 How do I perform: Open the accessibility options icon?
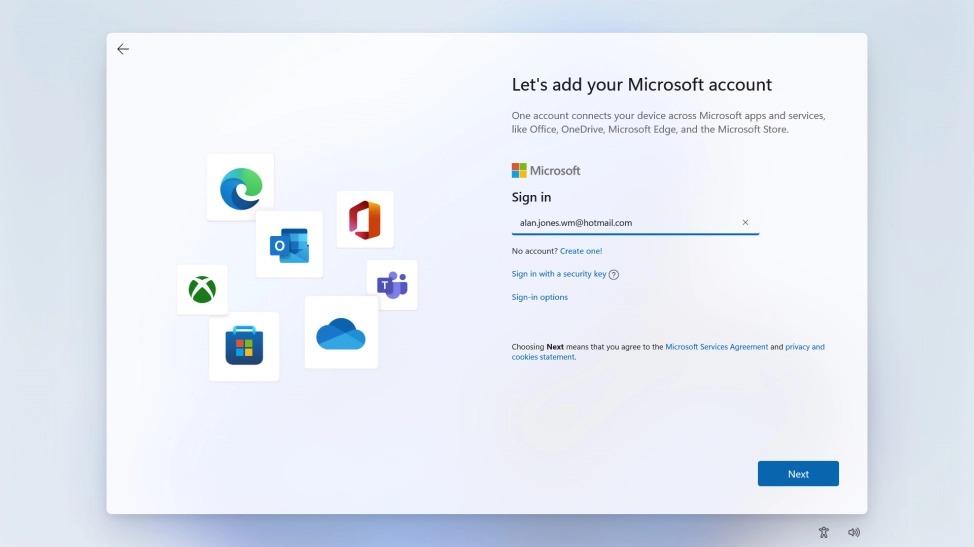(x=823, y=532)
